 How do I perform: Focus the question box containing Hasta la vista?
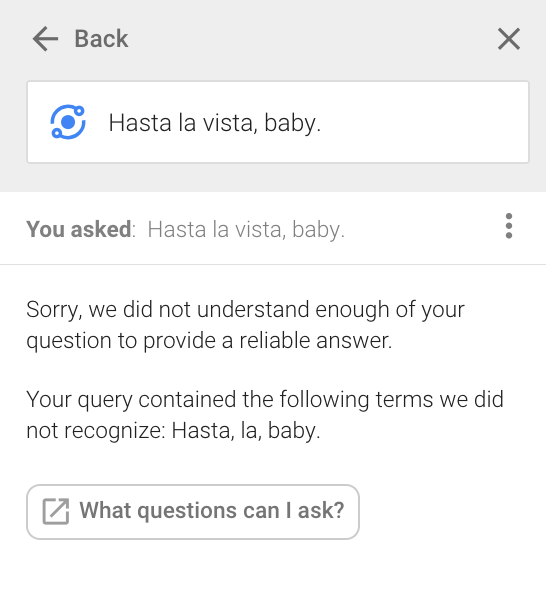[278, 122]
